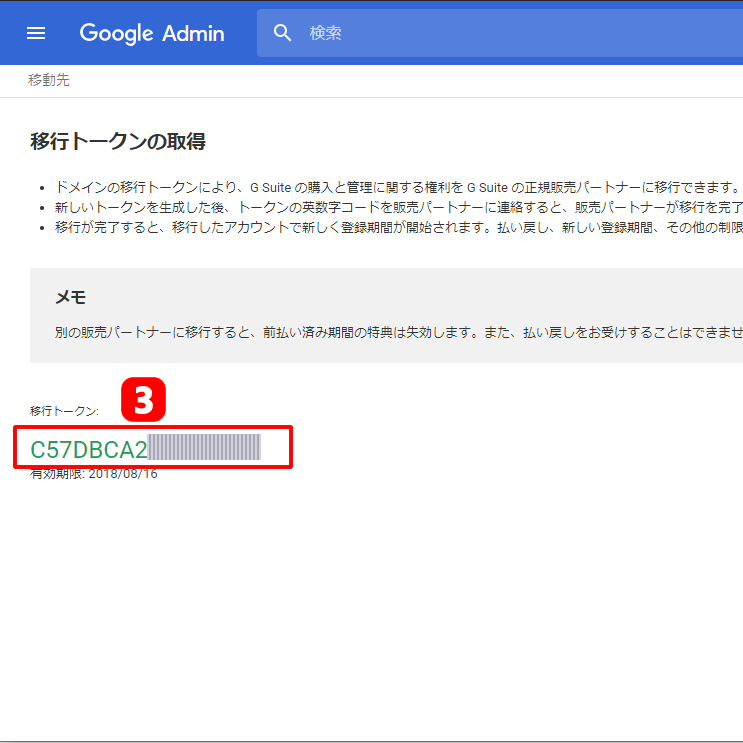743x743 pixels.
Task: Click the メモ heading in the gray box
Action: (70, 298)
